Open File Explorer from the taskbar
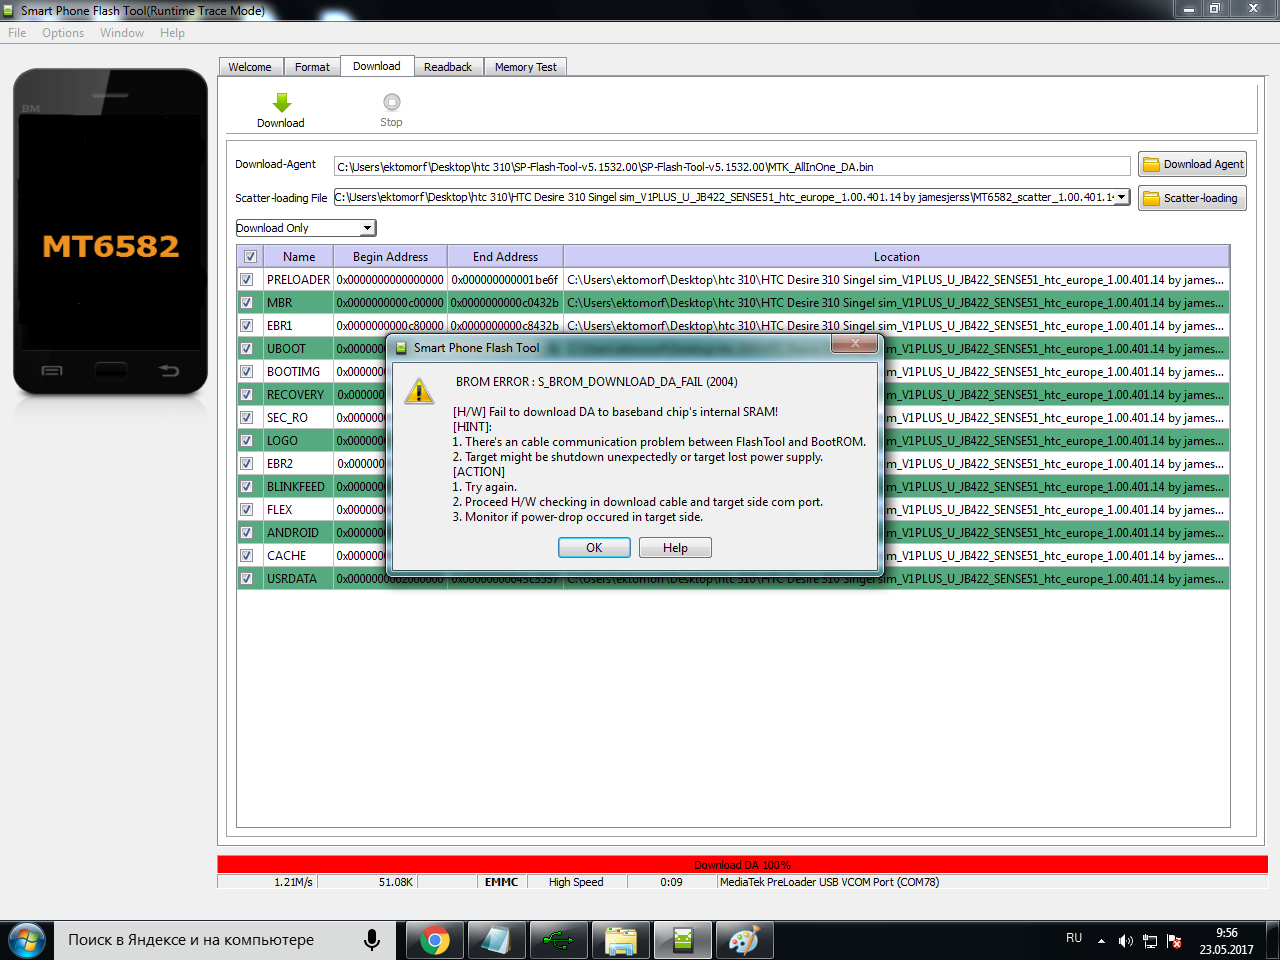Viewport: 1280px width, 960px height. pyautogui.click(x=620, y=940)
